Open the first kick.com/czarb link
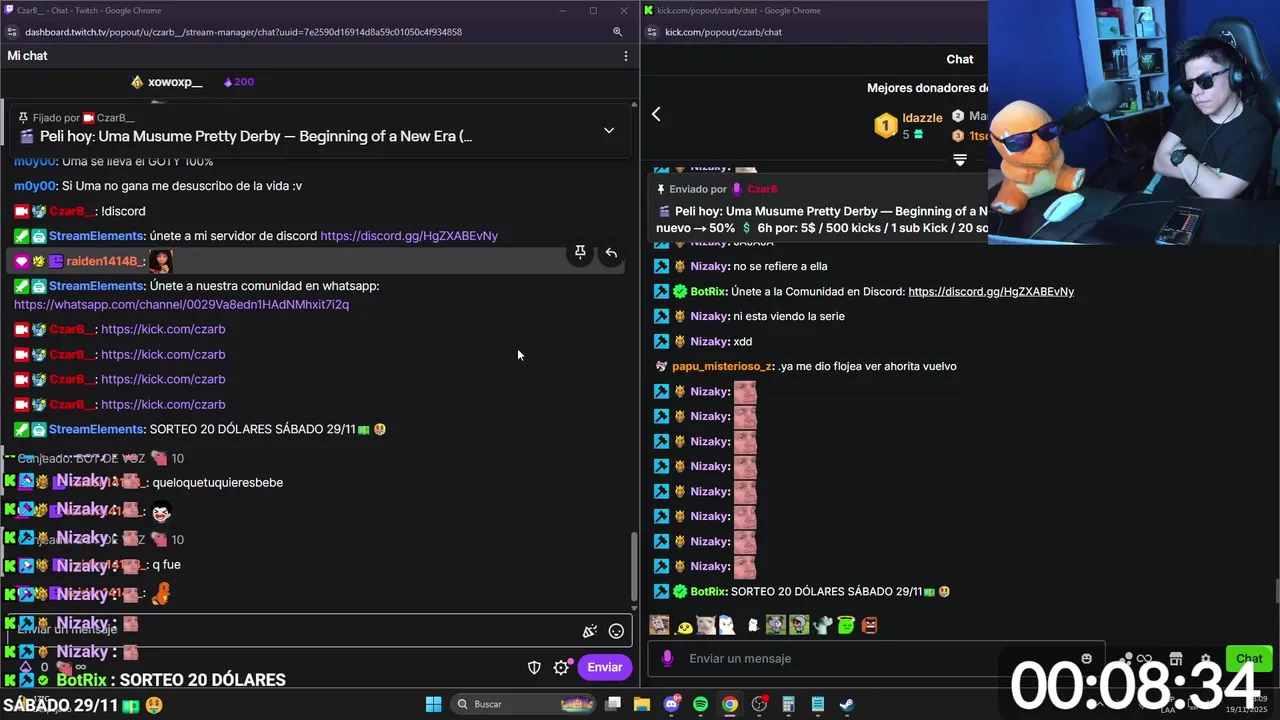1280x720 pixels. (163, 329)
